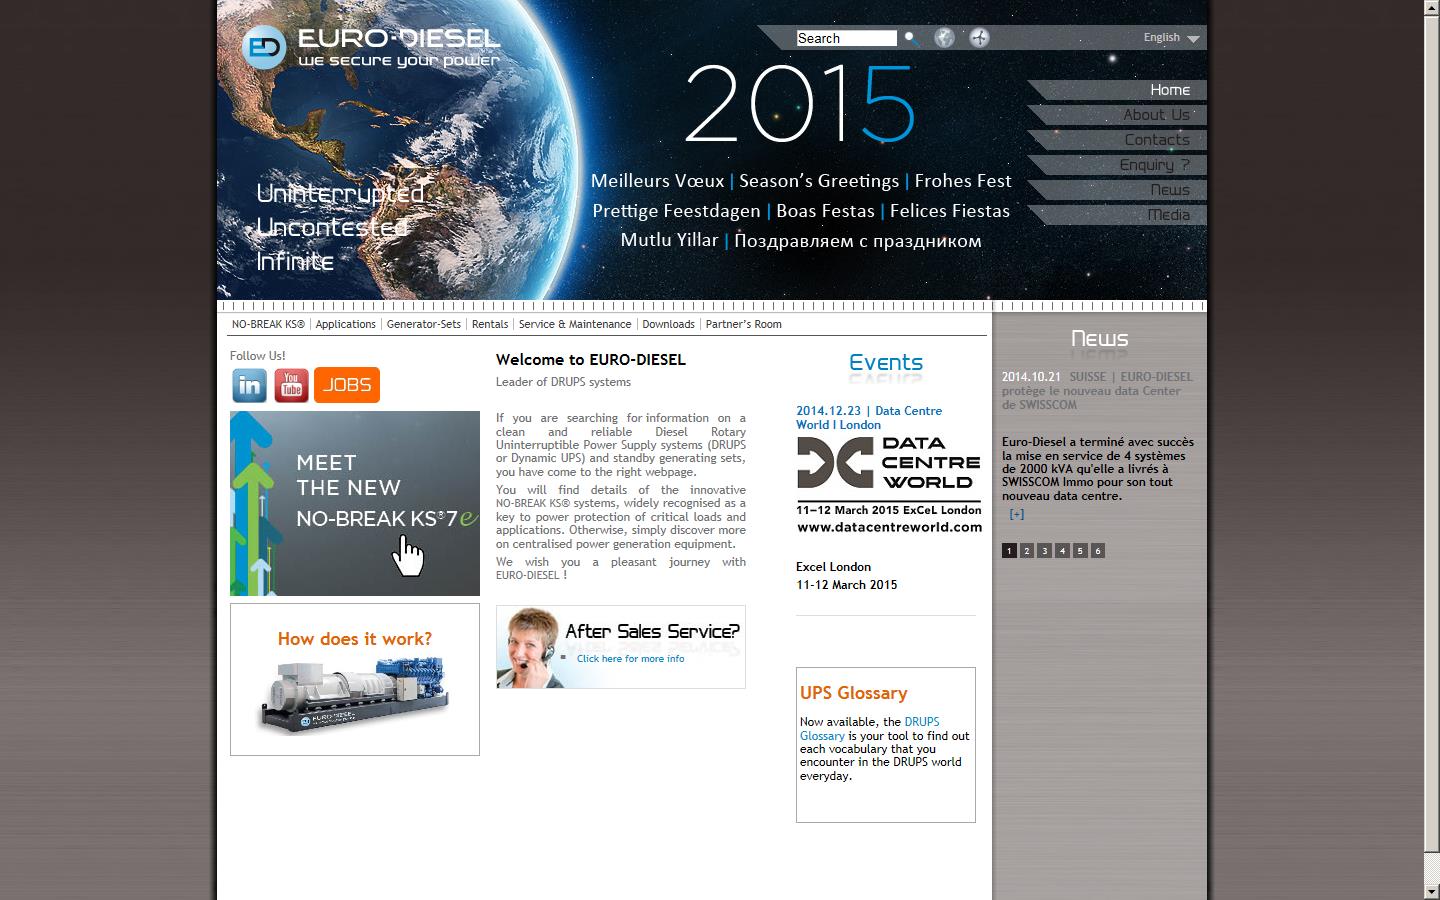
Task: Select news page 4
Action: [1062, 551]
